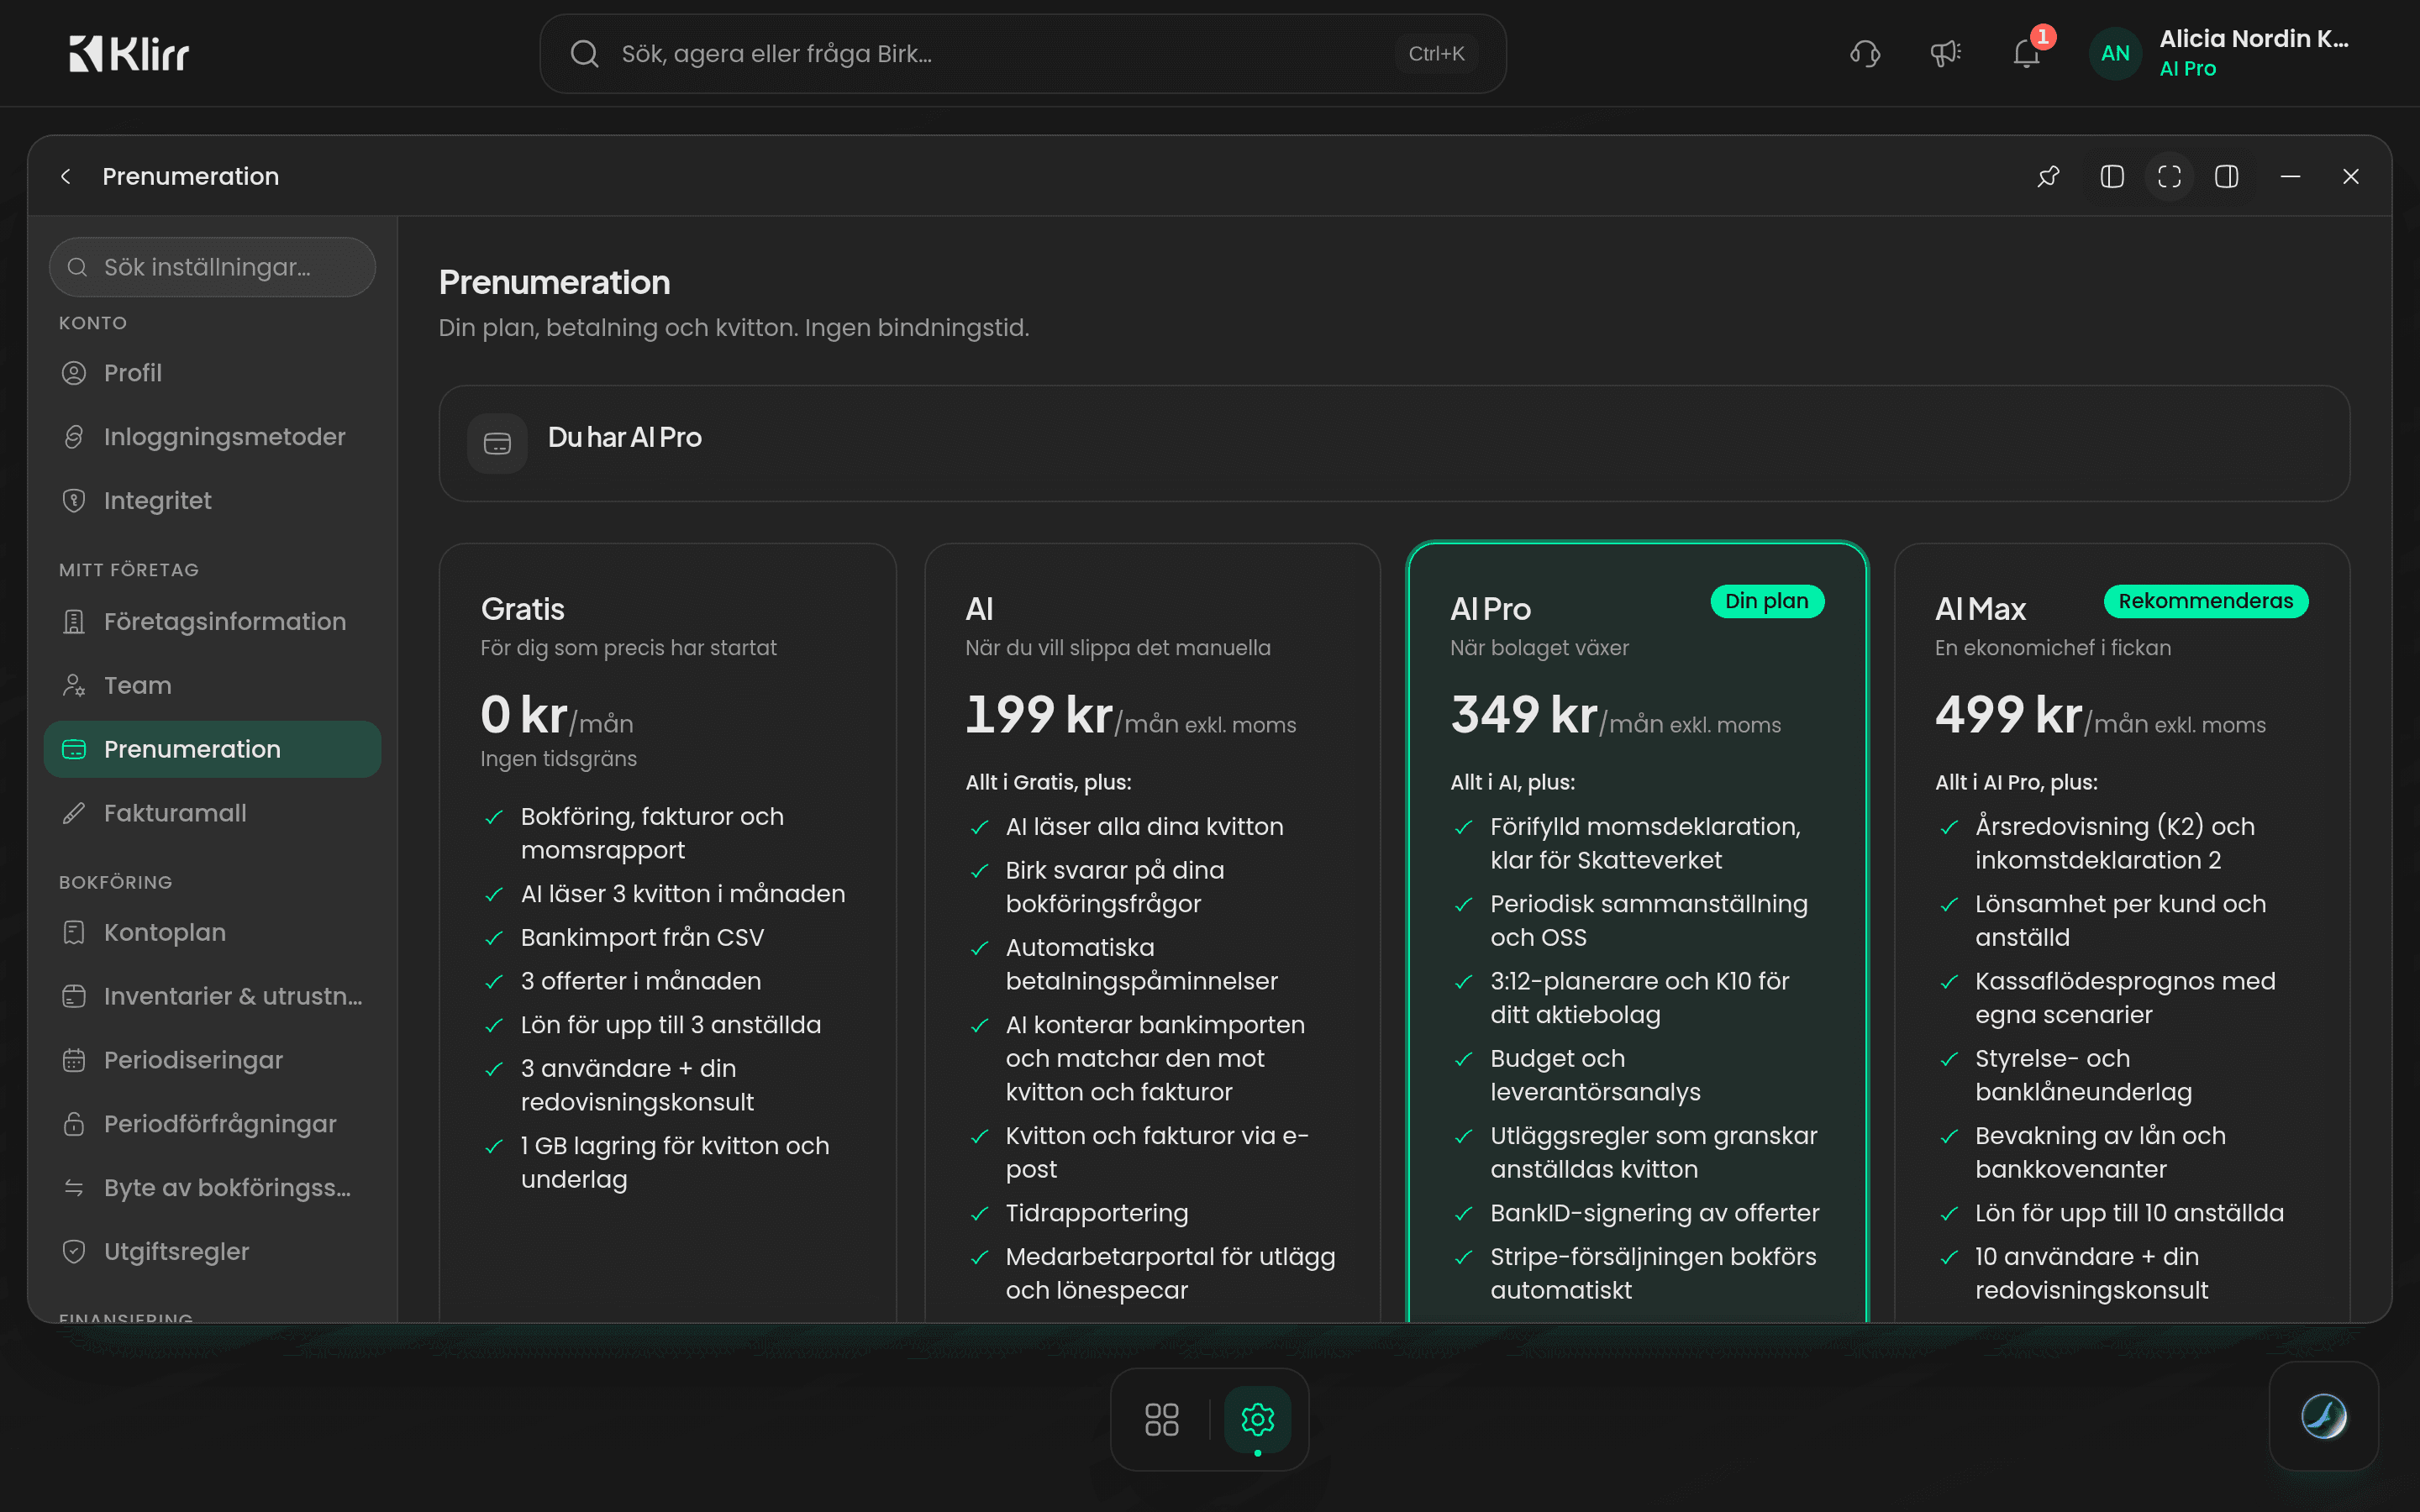Open Team settings
The height and width of the screenshot is (1512, 2420).
(x=212, y=686)
